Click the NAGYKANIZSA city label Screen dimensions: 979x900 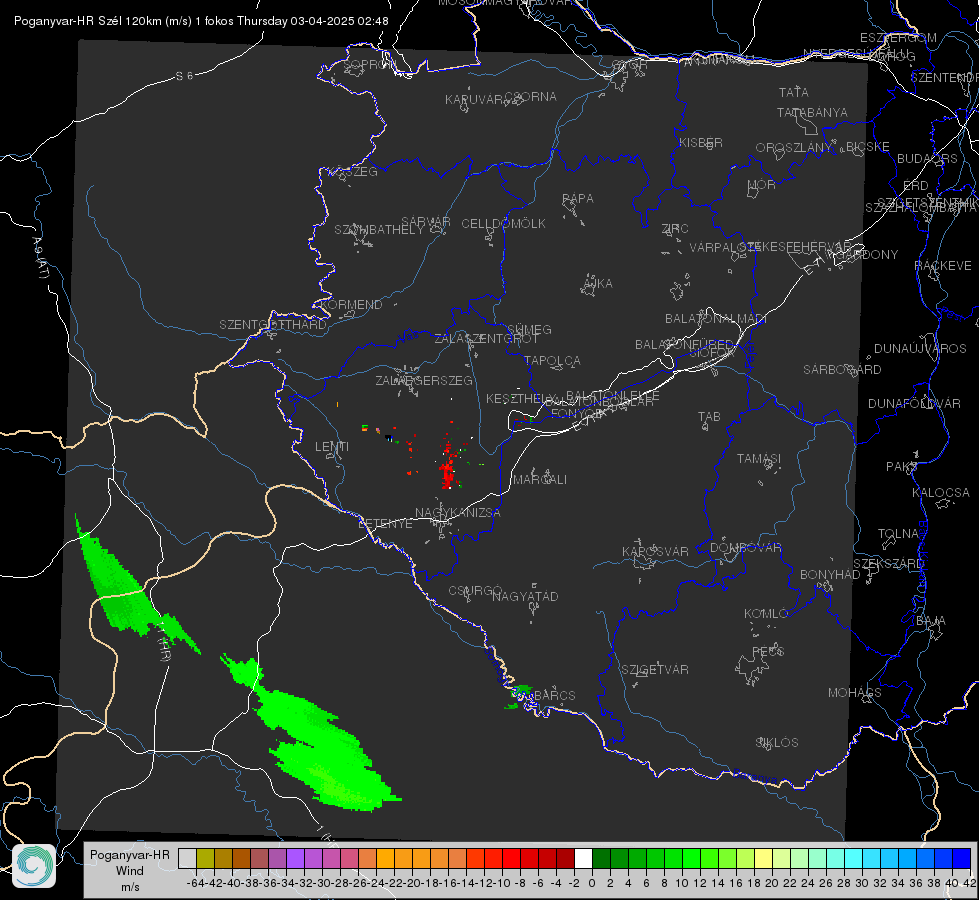pos(458,513)
